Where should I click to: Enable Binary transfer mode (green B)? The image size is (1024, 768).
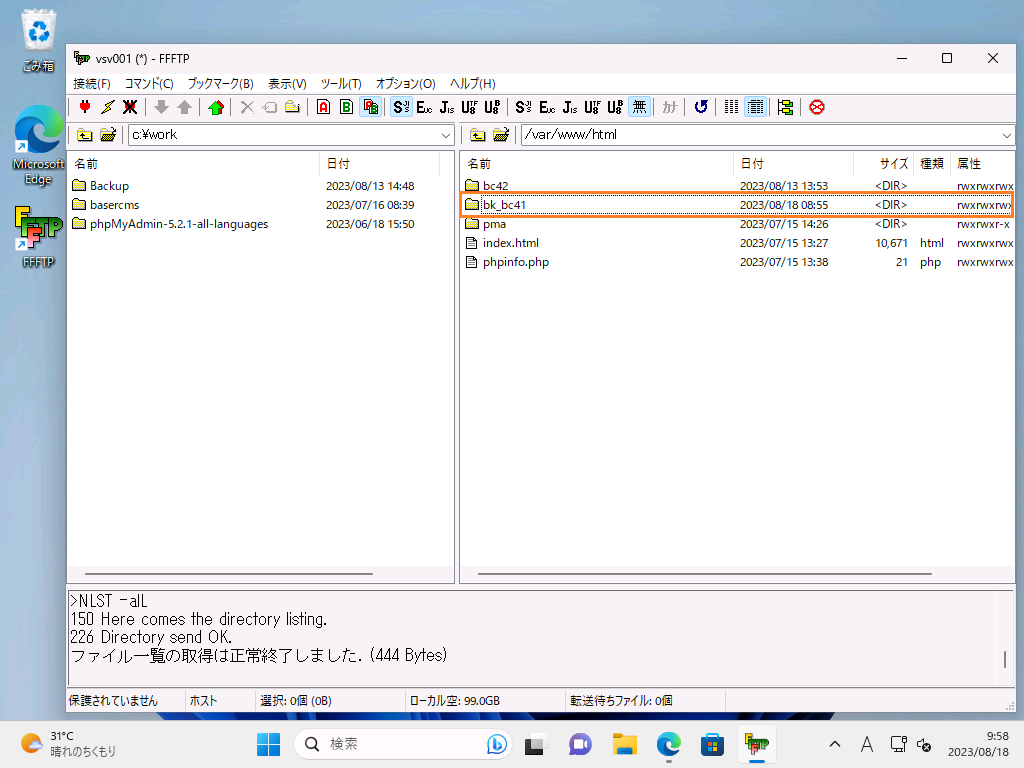346,107
